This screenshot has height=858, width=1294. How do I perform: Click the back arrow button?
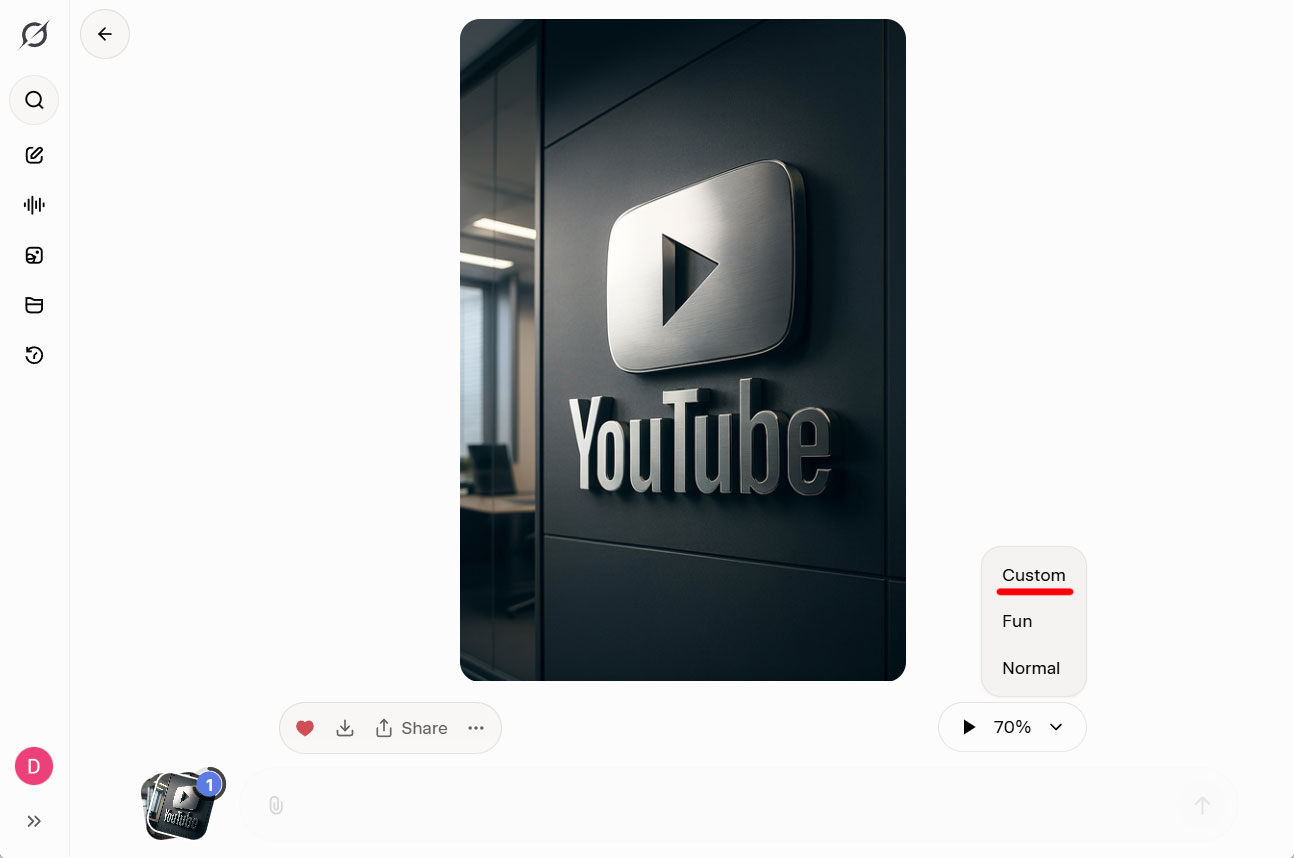(x=105, y=34)
